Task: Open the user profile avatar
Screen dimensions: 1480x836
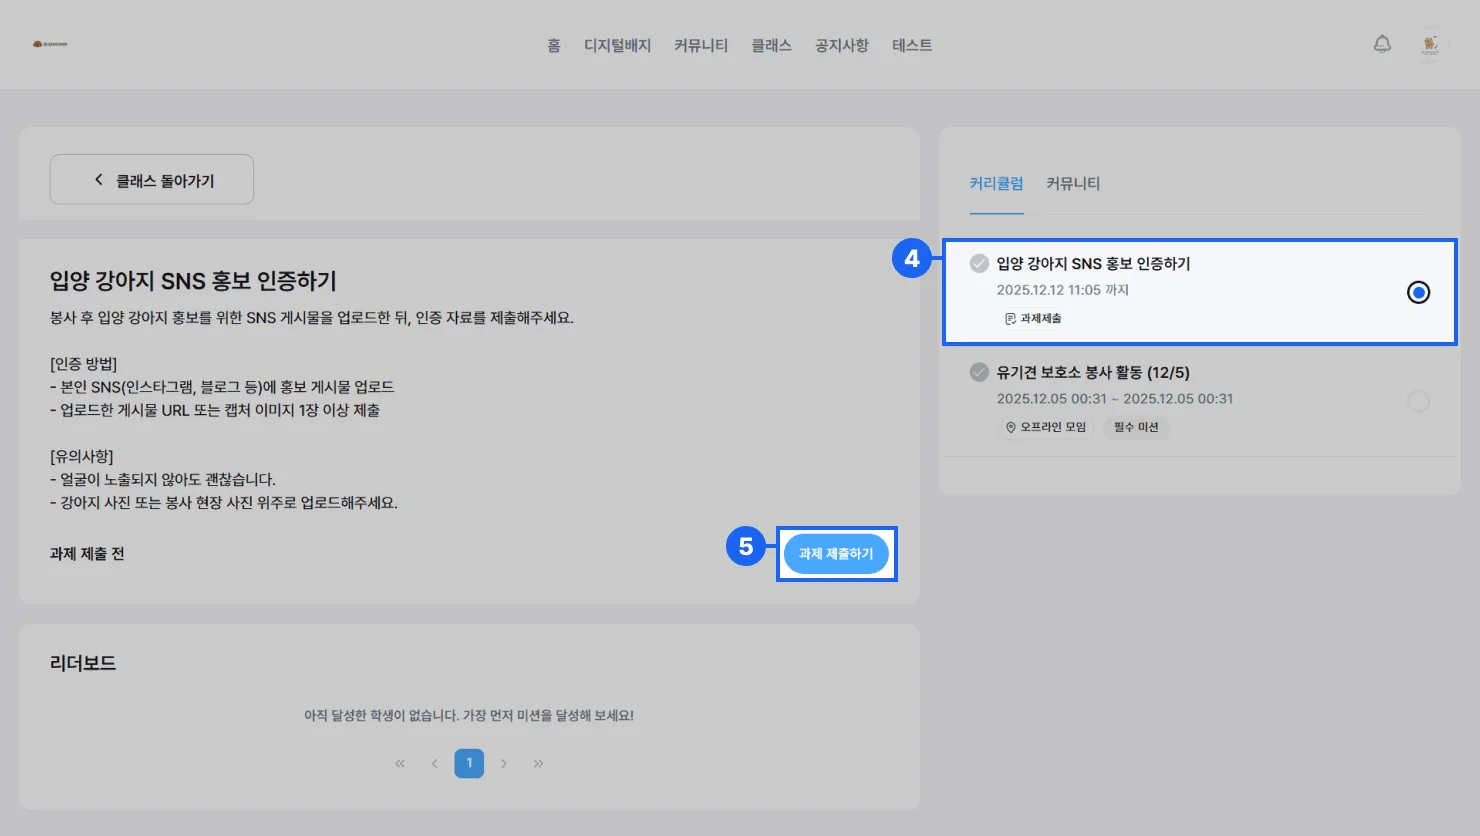Action: pos(1430,44)
